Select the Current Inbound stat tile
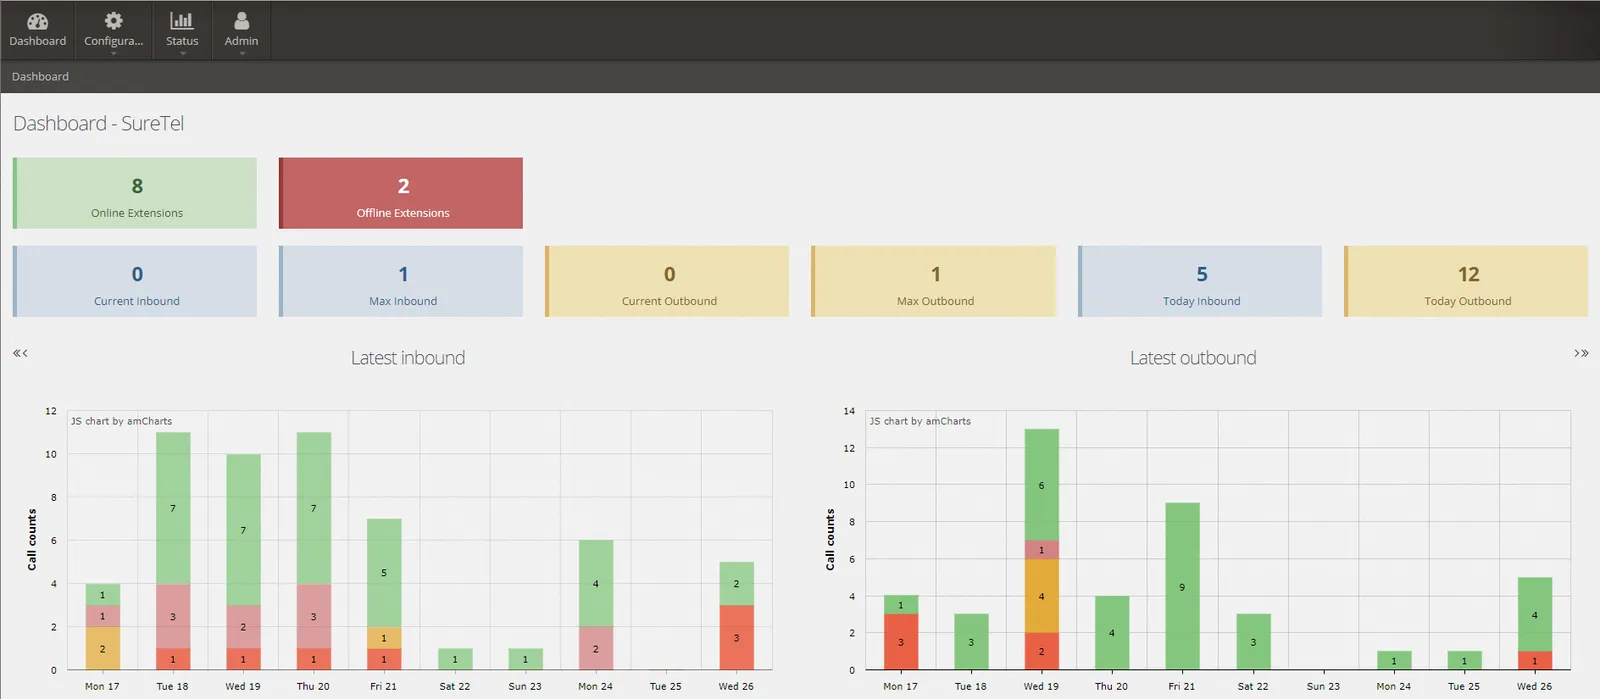The image size is (1600, 699). click(135, 281)
